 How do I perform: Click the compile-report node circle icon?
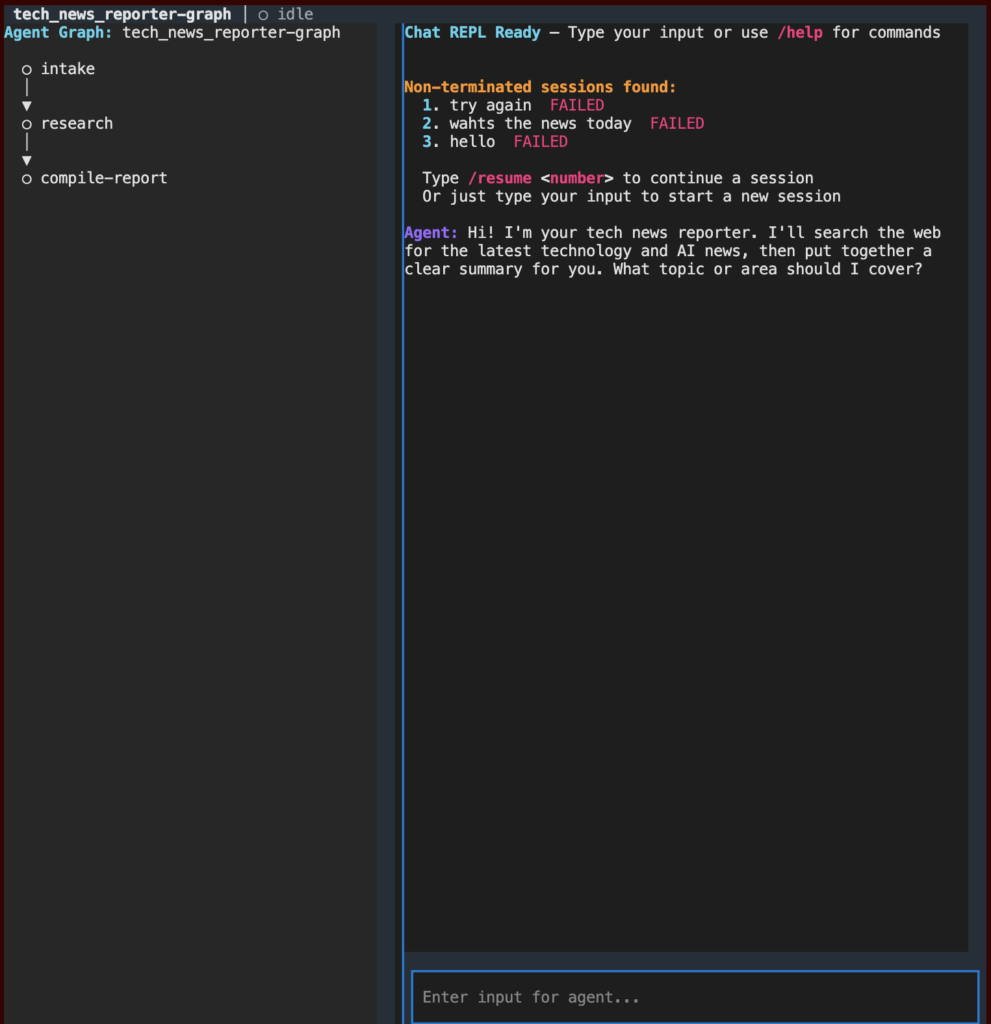[x=27, y=179]
